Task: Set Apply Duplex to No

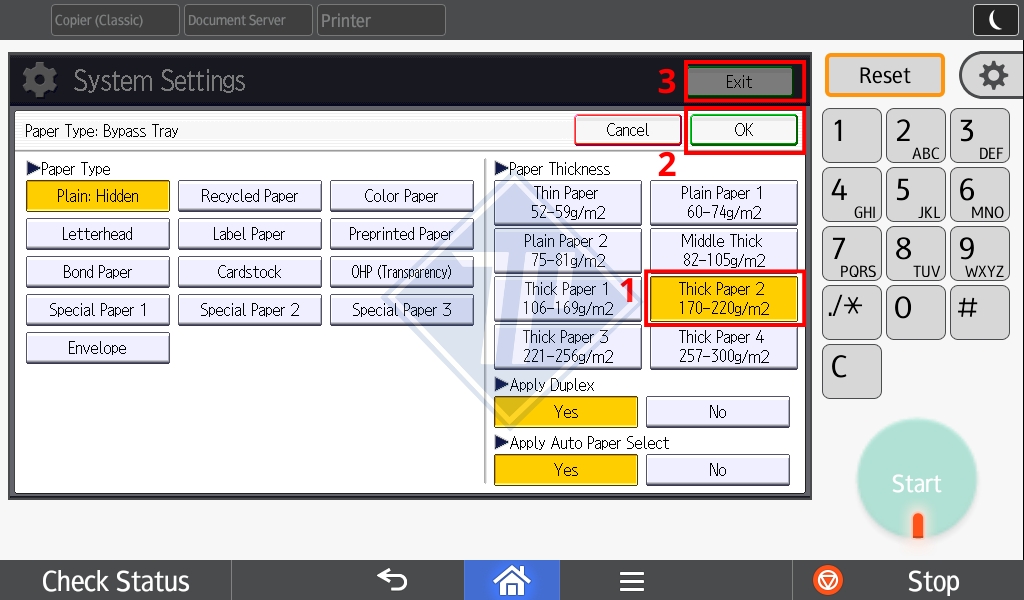Action: pos(717,412)
